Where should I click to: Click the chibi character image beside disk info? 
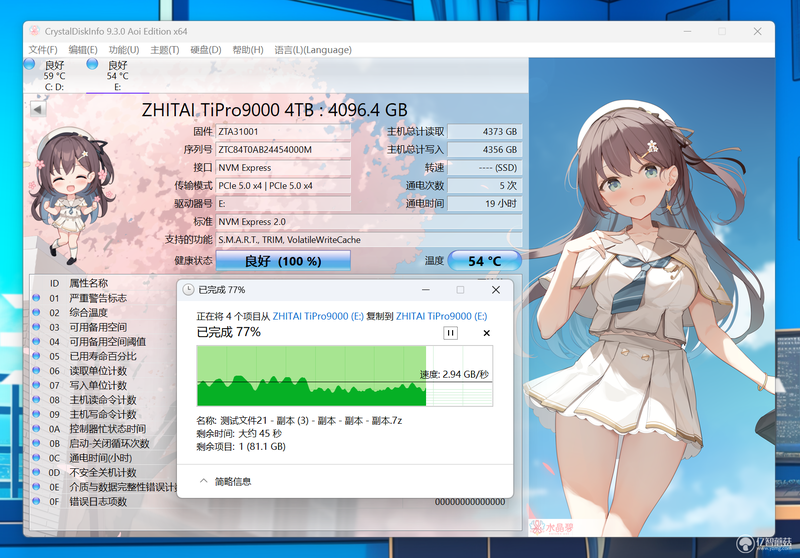[x=71, y=196]
